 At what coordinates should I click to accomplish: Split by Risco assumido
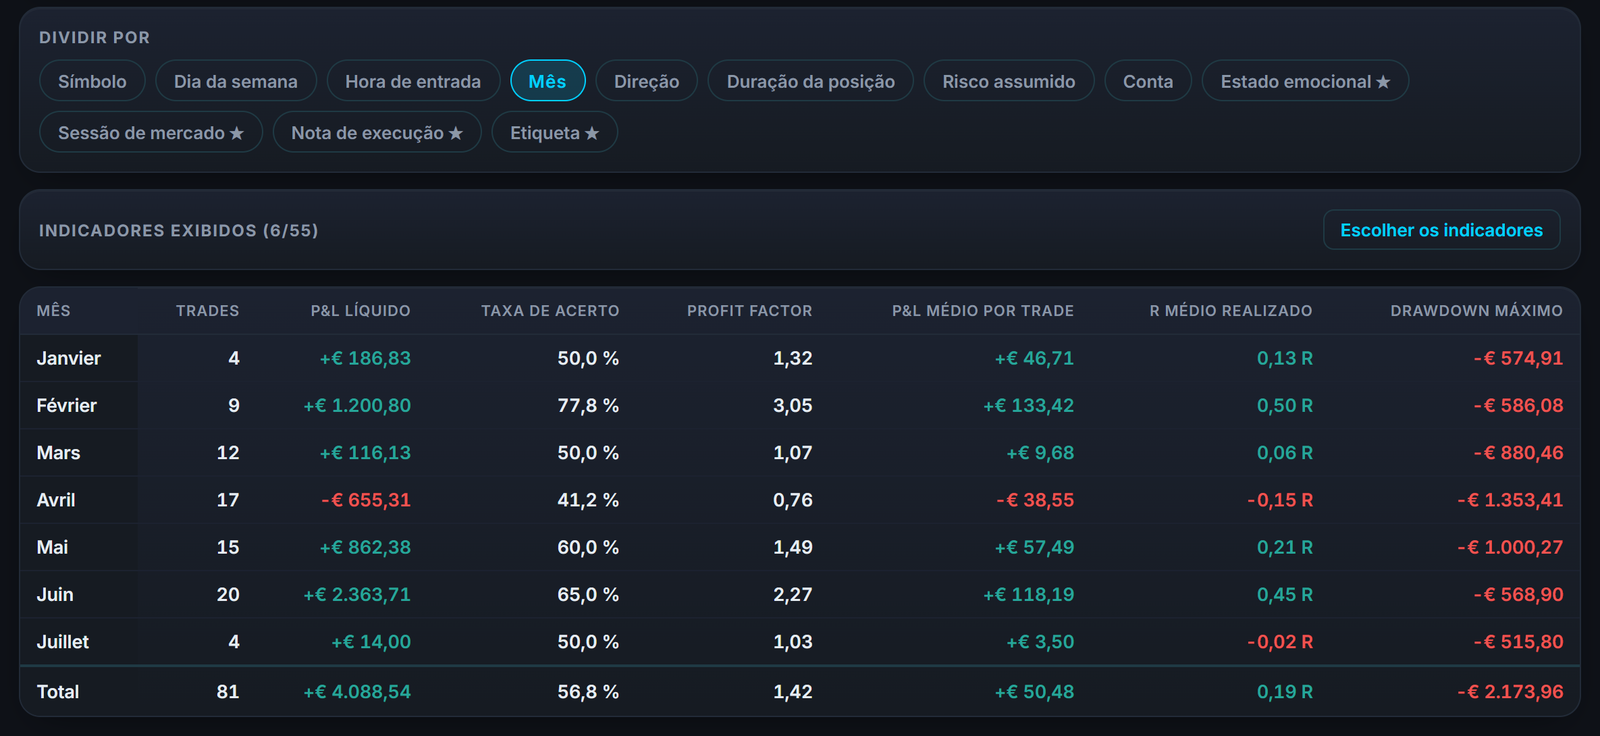click(1009, 81)
